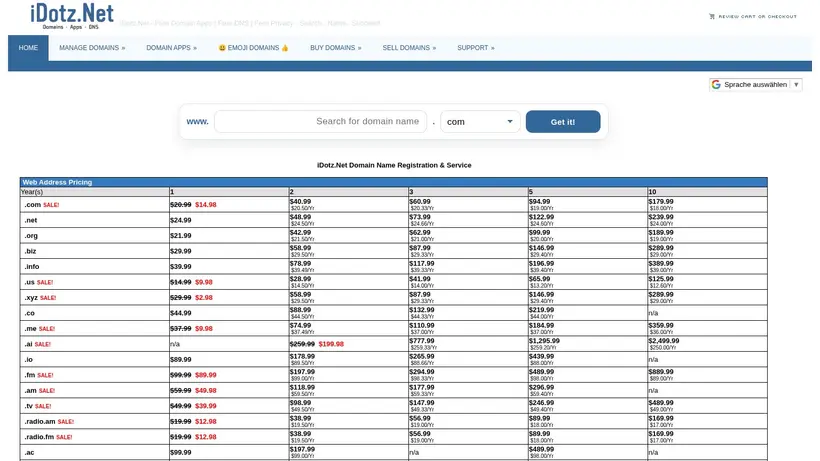Click the .biz 1-year price $29.99
Screen dimensions: 820x461
click(180, 251)
